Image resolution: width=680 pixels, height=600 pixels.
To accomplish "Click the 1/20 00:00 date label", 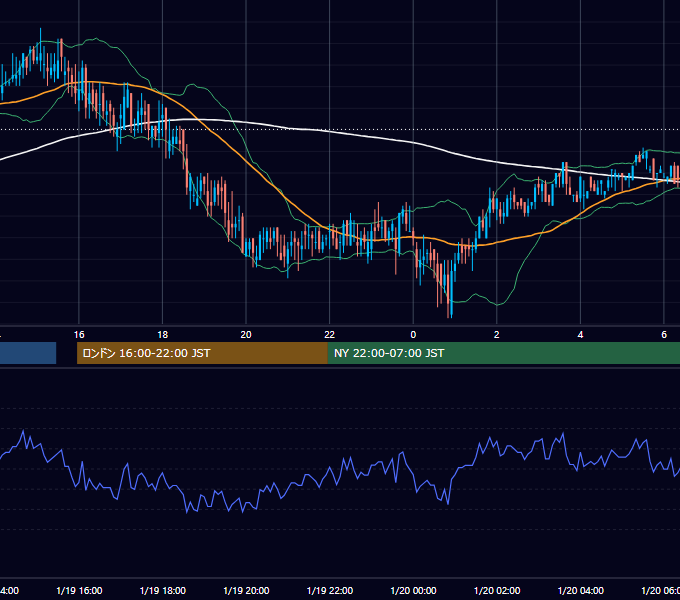I will point(413,590).
